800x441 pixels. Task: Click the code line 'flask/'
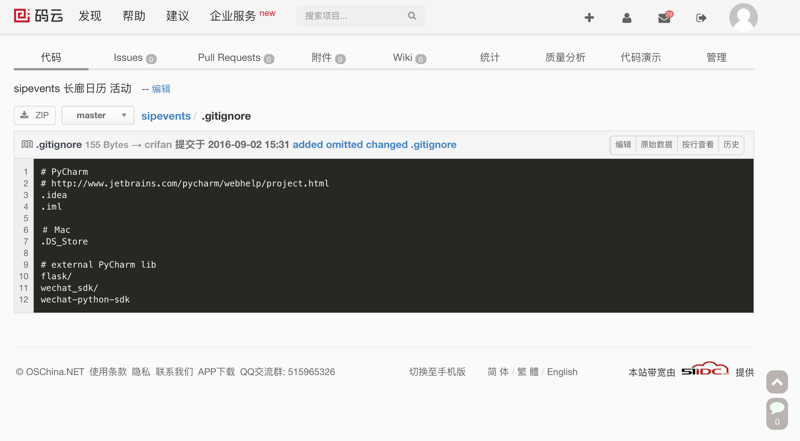point(56,276)
